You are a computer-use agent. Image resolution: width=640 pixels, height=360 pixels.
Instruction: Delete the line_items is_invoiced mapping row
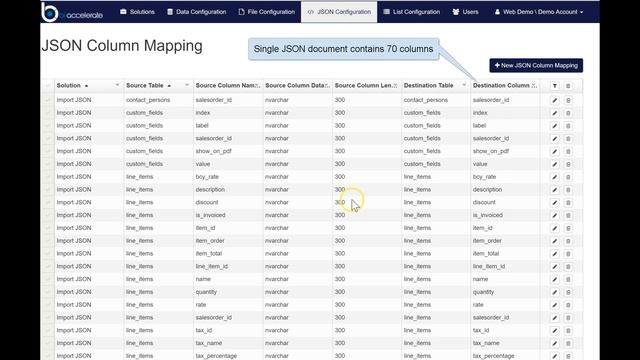click(568, 216)
